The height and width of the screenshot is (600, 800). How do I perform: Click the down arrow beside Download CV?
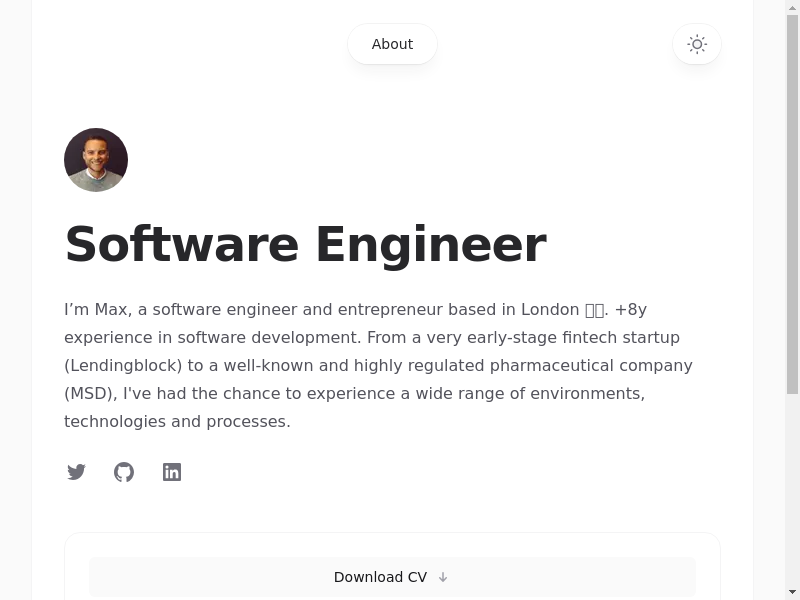coord(443,577)
